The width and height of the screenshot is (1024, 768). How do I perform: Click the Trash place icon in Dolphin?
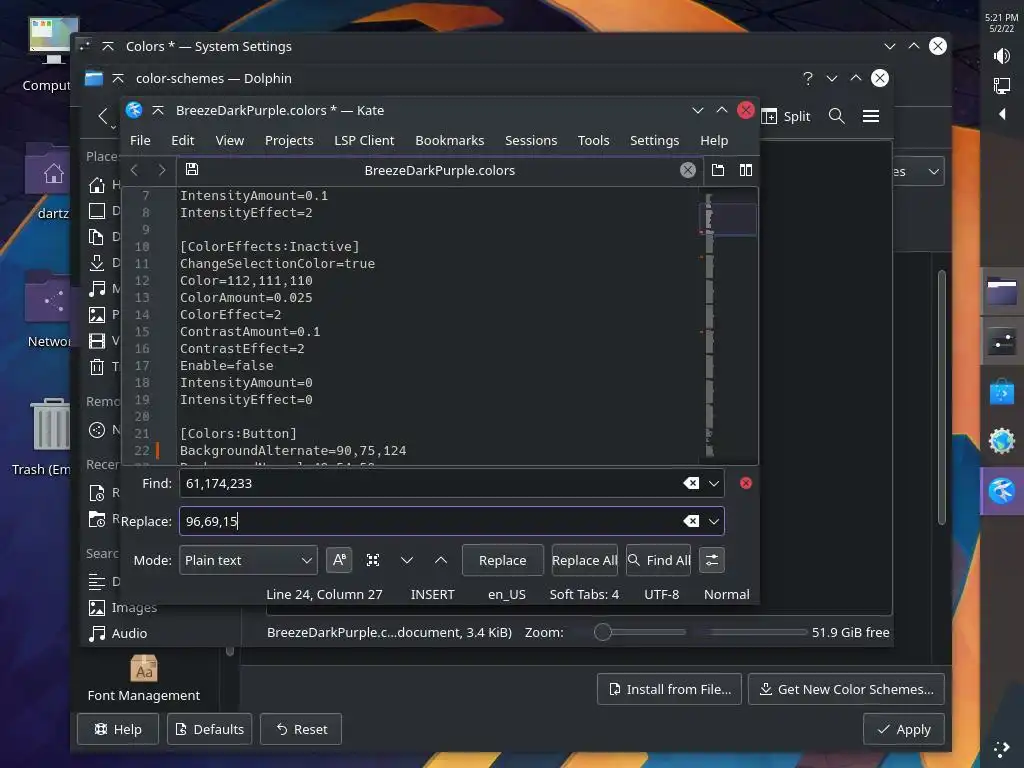97,367
